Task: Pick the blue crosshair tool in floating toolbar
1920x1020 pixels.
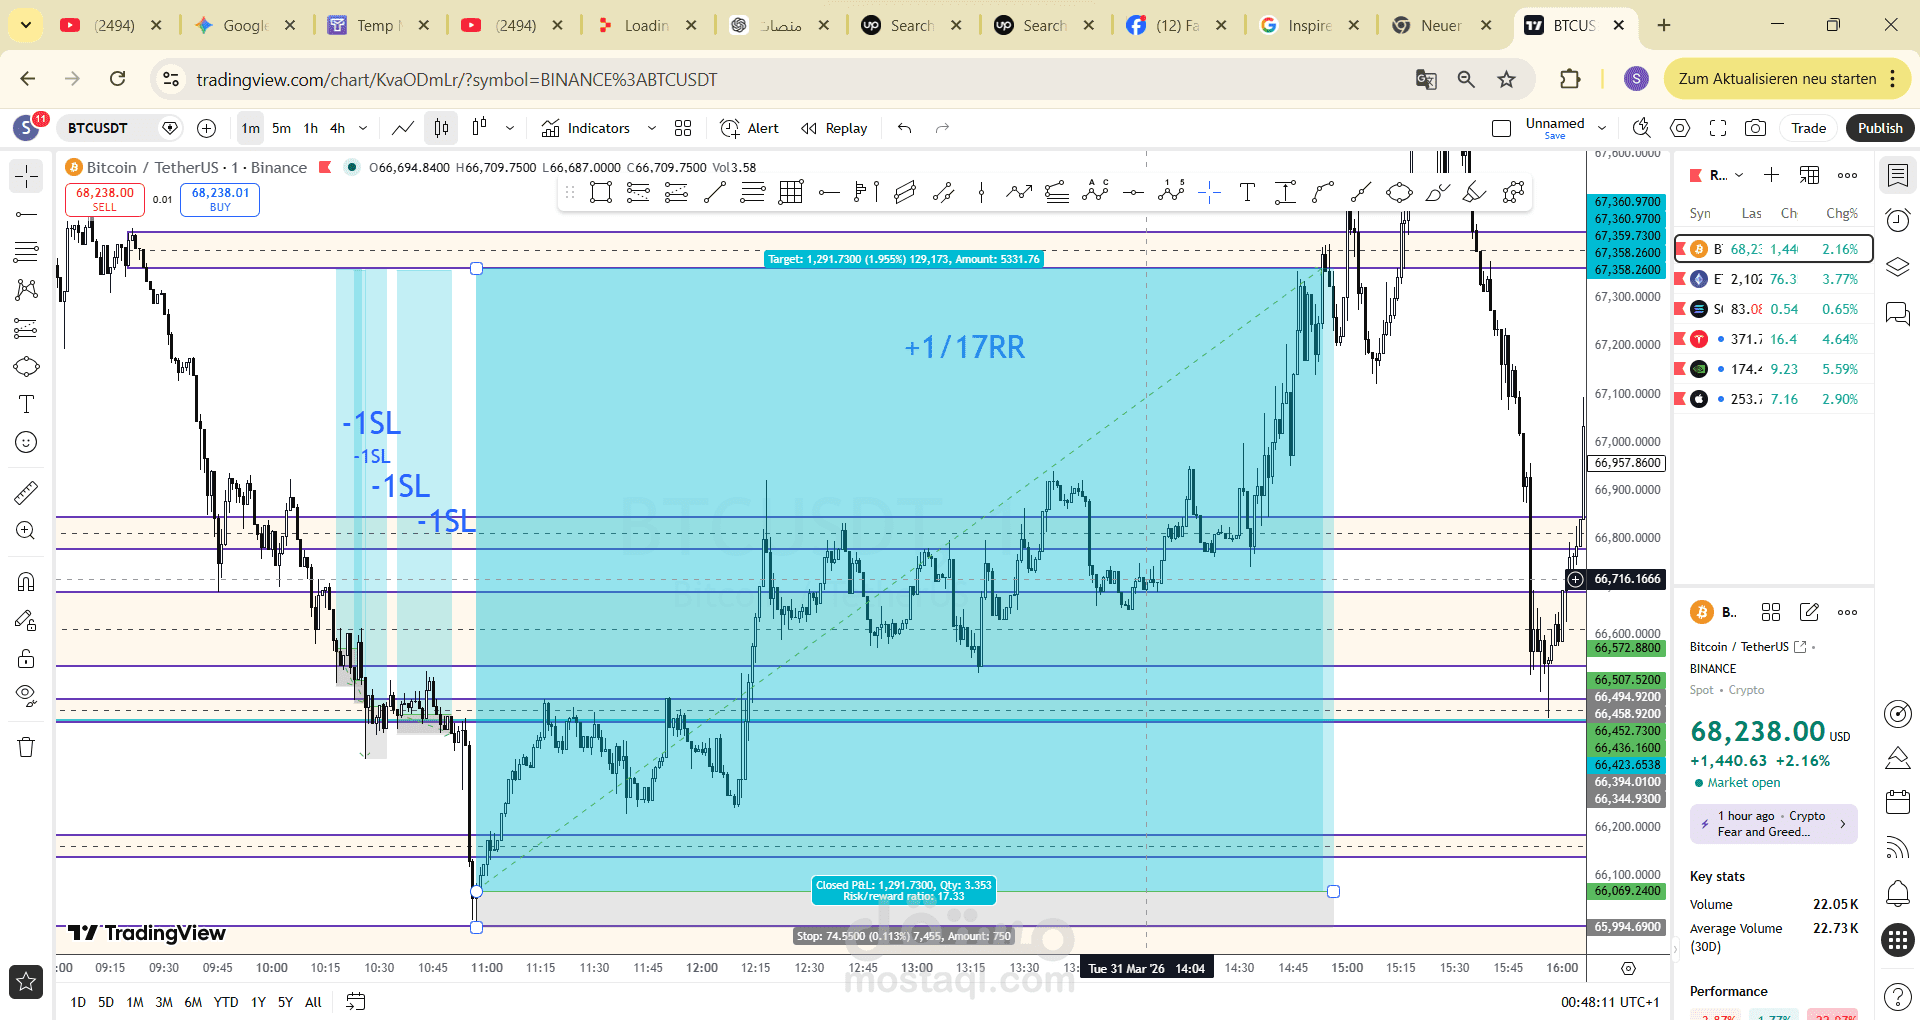Action: point(1209,192)
